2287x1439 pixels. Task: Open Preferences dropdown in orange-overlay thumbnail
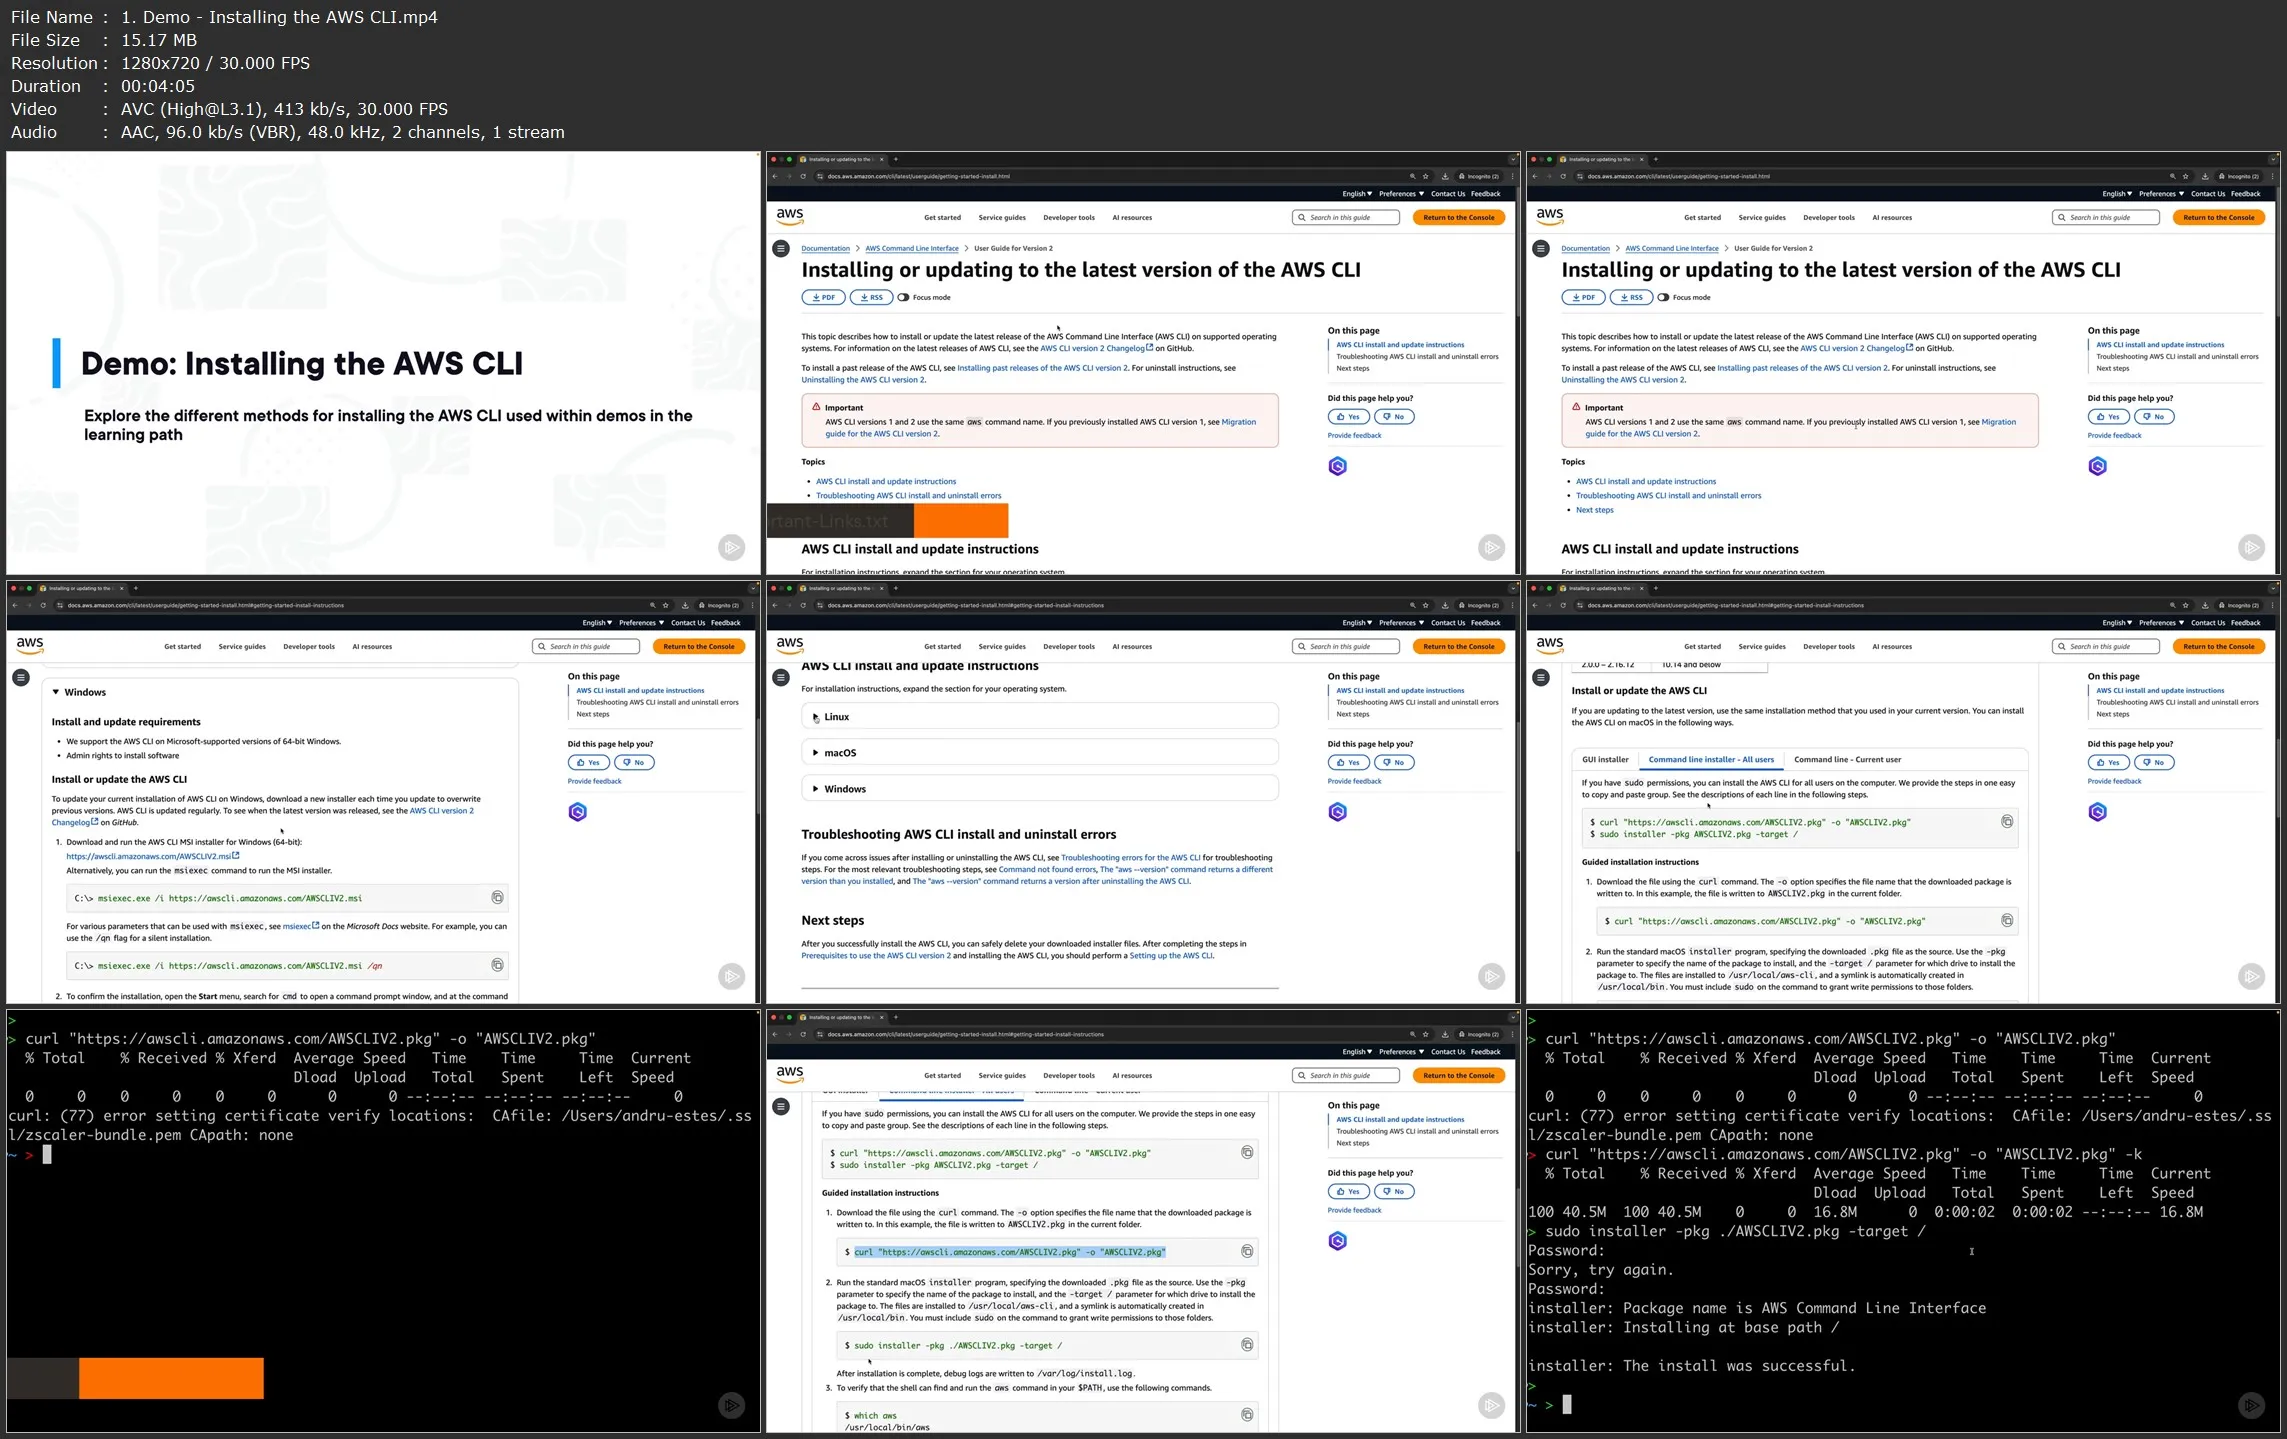[1401, 194]
